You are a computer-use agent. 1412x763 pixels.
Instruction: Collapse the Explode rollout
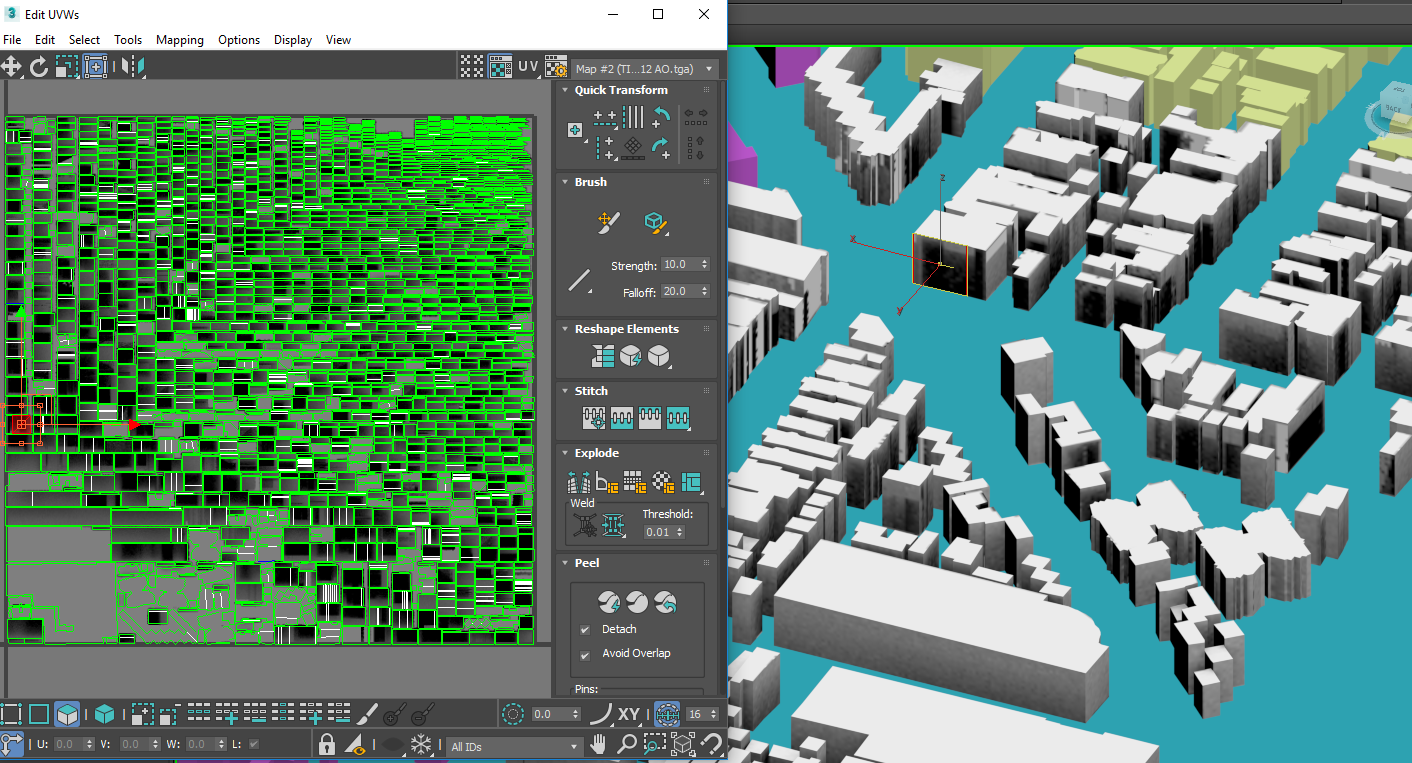[564, 453]
